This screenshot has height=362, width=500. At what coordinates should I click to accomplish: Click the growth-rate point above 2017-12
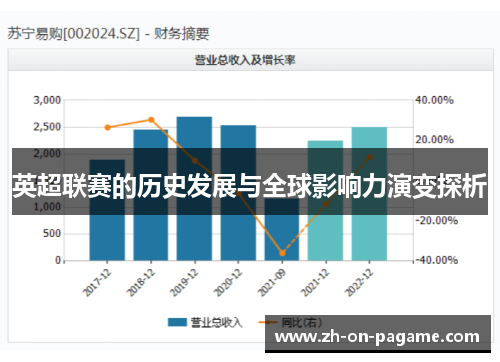[x=107, y=127]
